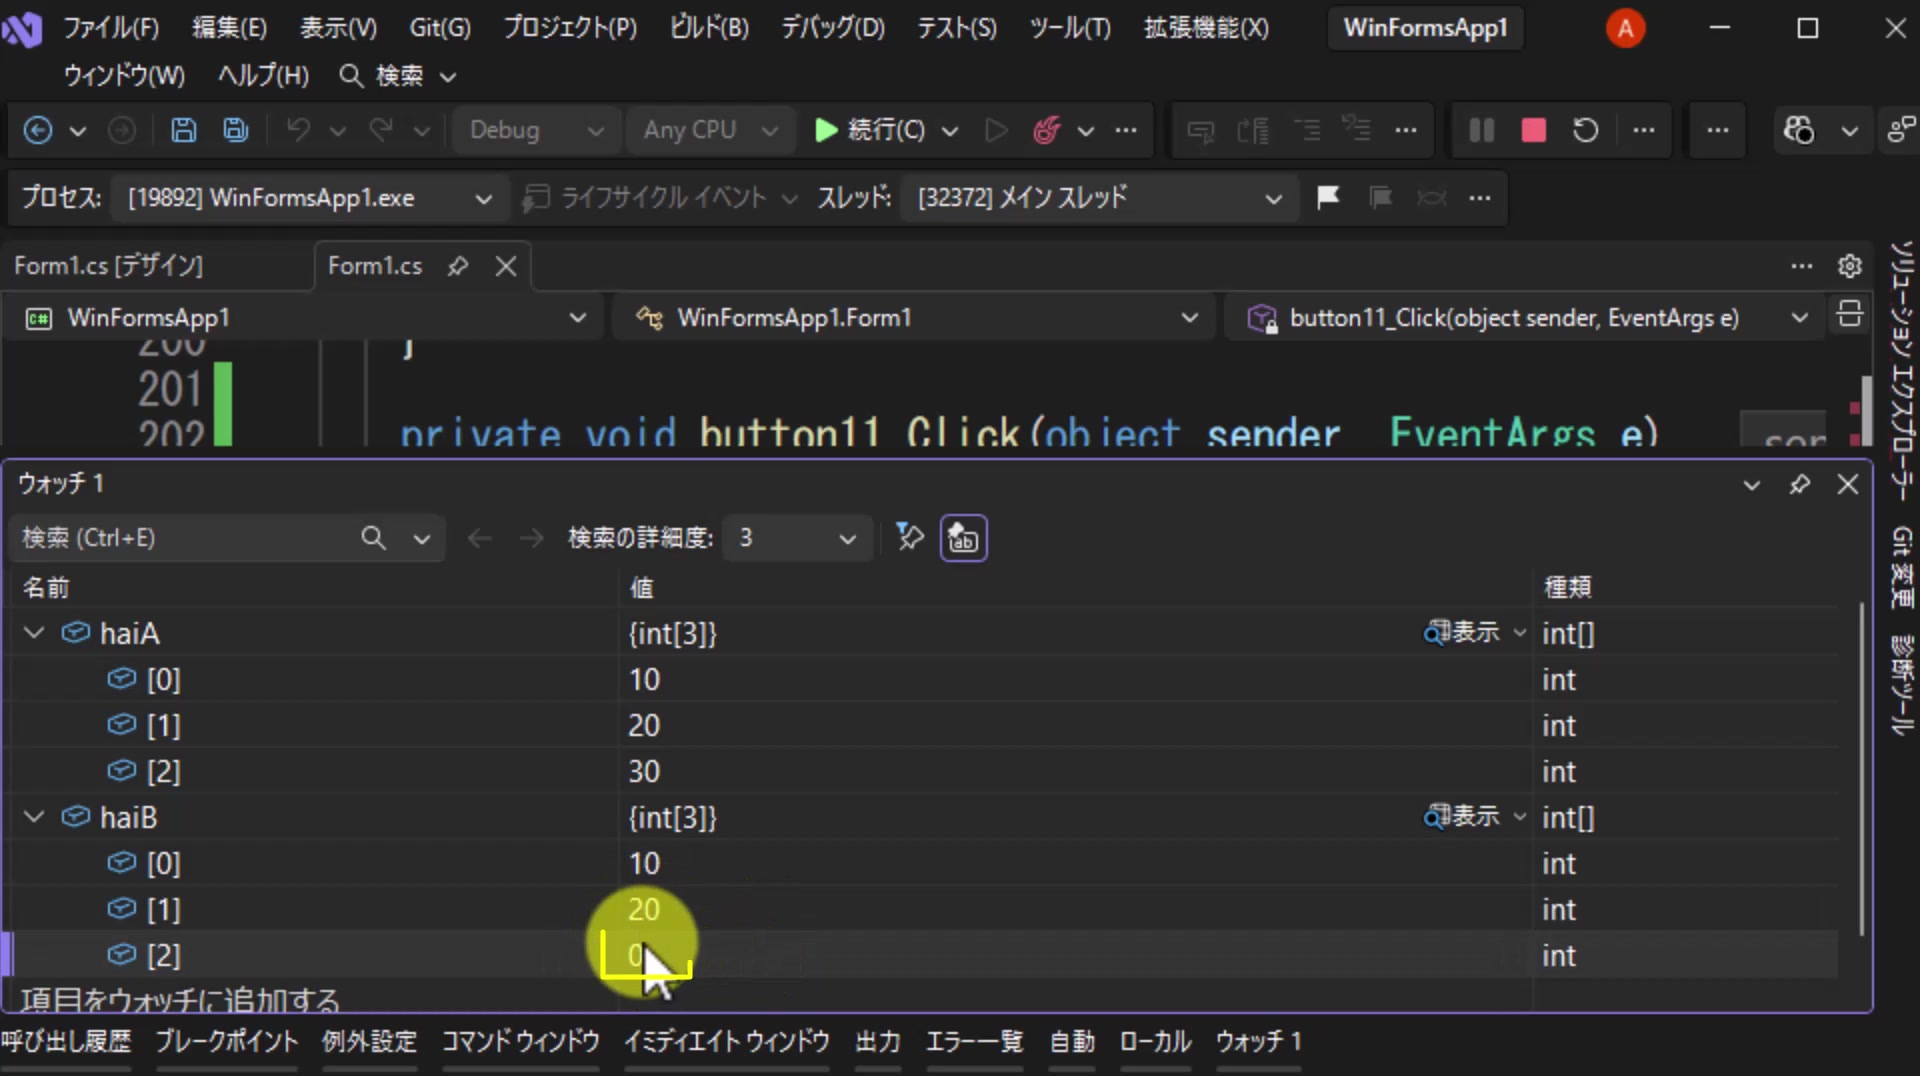1920x1076 pixels.
Task: Switch to the ローカル tab
Action: click(1154, 1042)
